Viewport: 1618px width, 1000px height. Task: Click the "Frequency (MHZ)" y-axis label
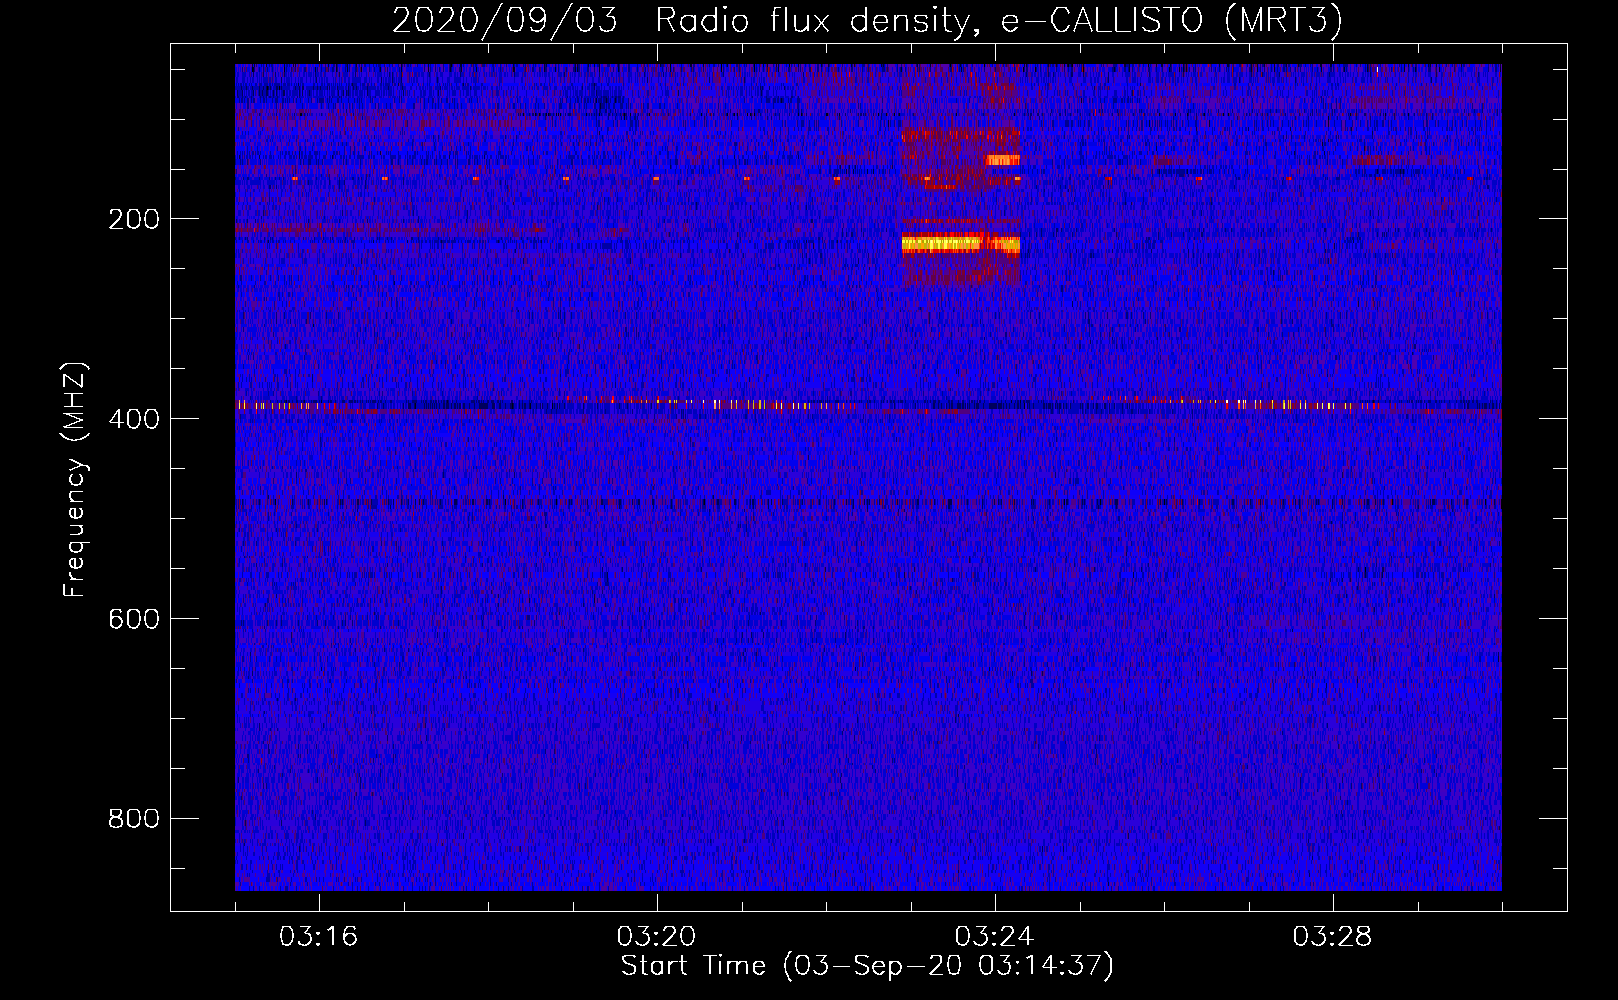click(75, 480)
